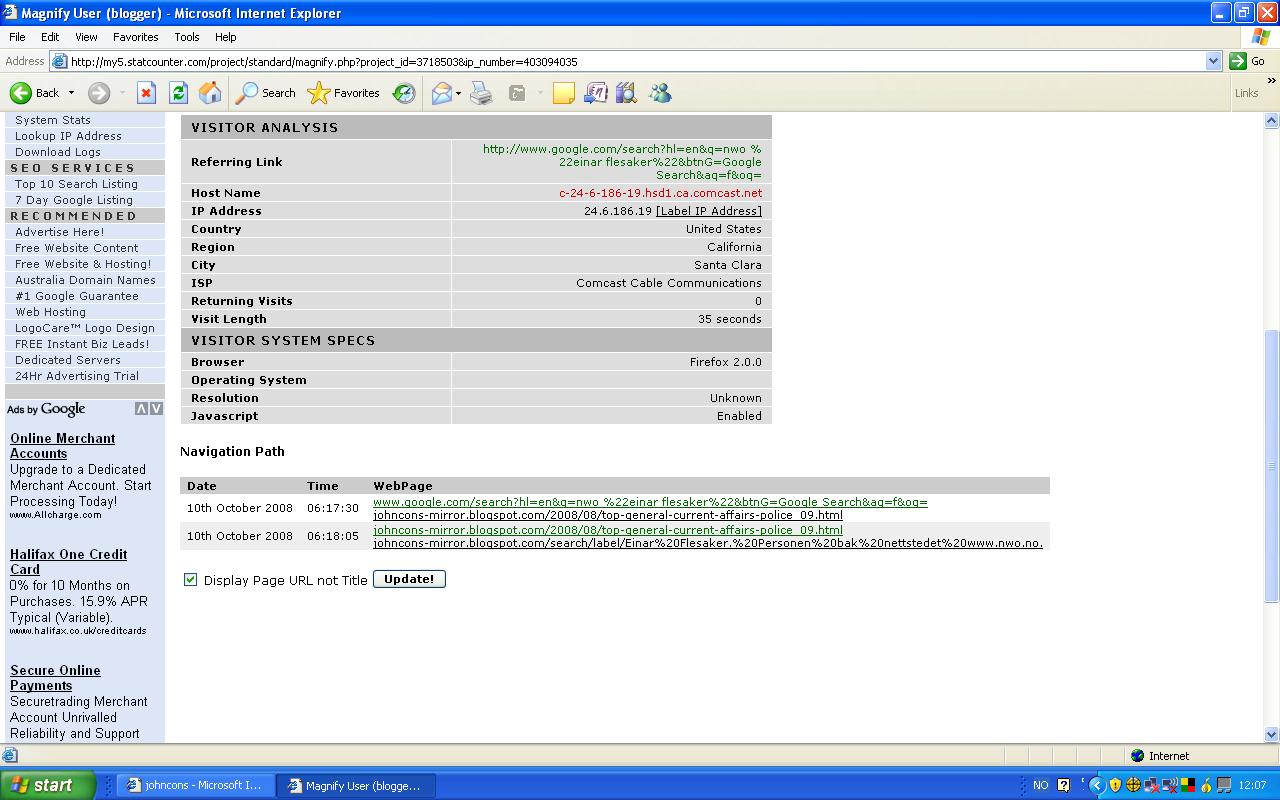The image size is (1280, 800).
Task: Click the green Go arrow button
Action: tap(1247, 61)
